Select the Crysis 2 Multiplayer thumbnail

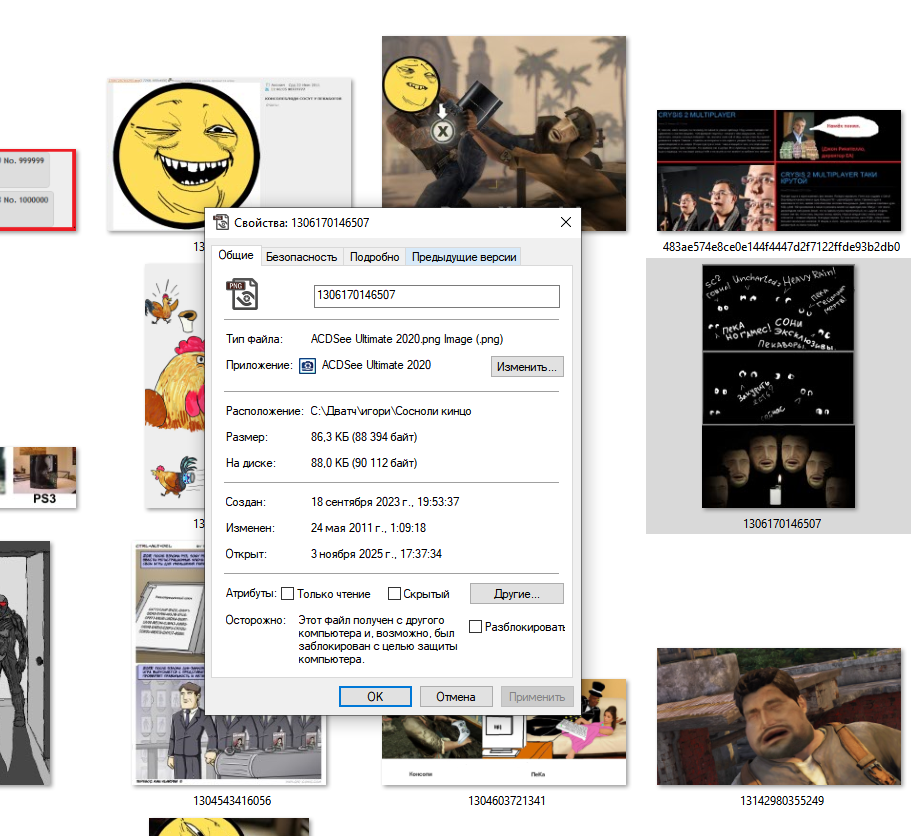(x=779, y=170)
